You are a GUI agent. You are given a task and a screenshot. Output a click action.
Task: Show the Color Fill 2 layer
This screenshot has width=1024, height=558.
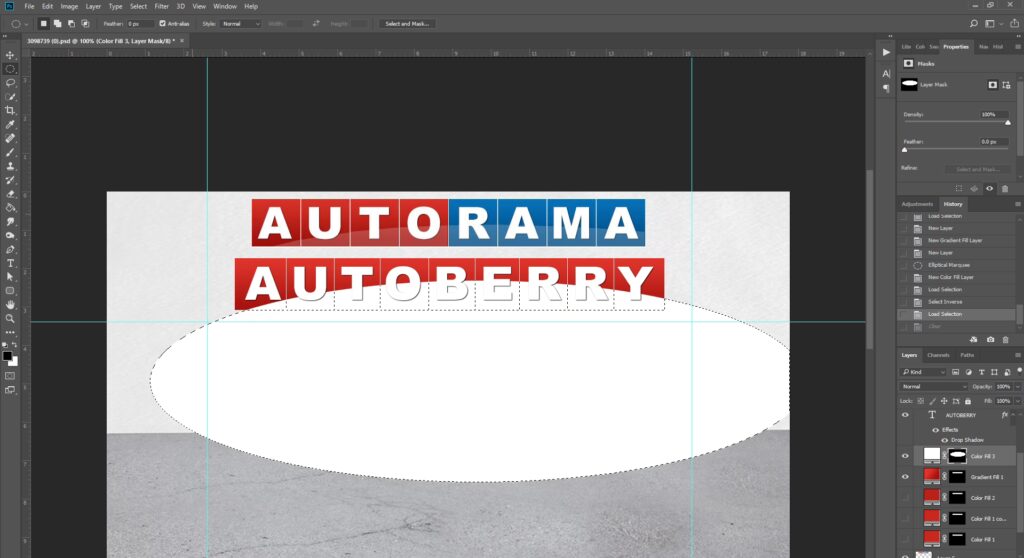pyautogui.click(x=905, y=497)
